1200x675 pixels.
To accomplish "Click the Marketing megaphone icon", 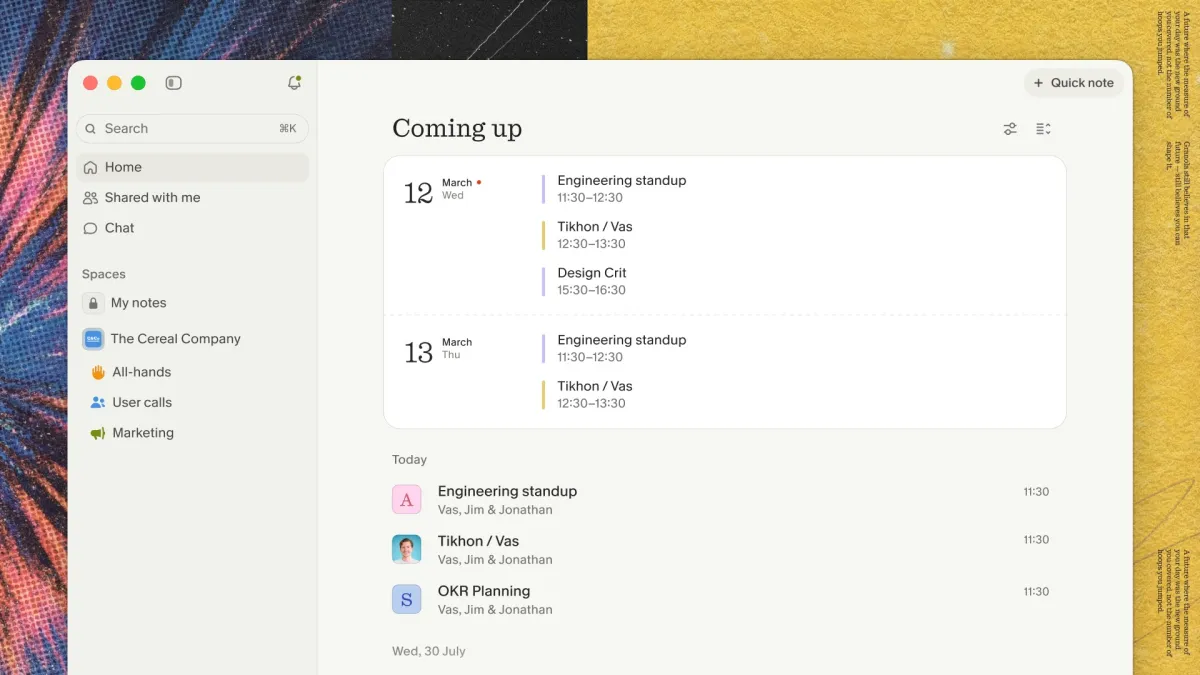I will pos(98,432).
